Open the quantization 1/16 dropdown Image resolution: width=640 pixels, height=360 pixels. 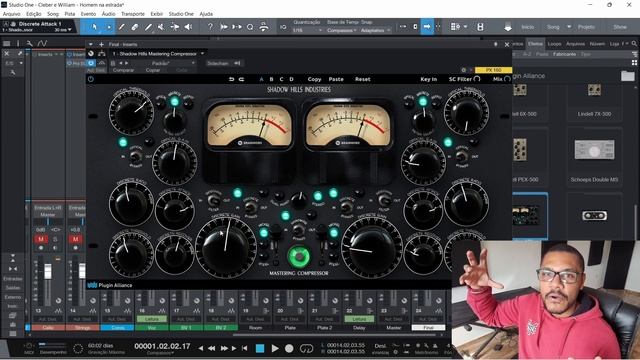[307, 30]
